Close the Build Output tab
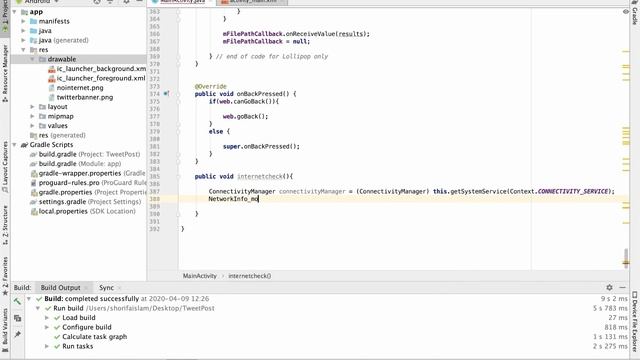Viewport: 640px width, 360px height. pyautogui.click(x=86, y=288)
